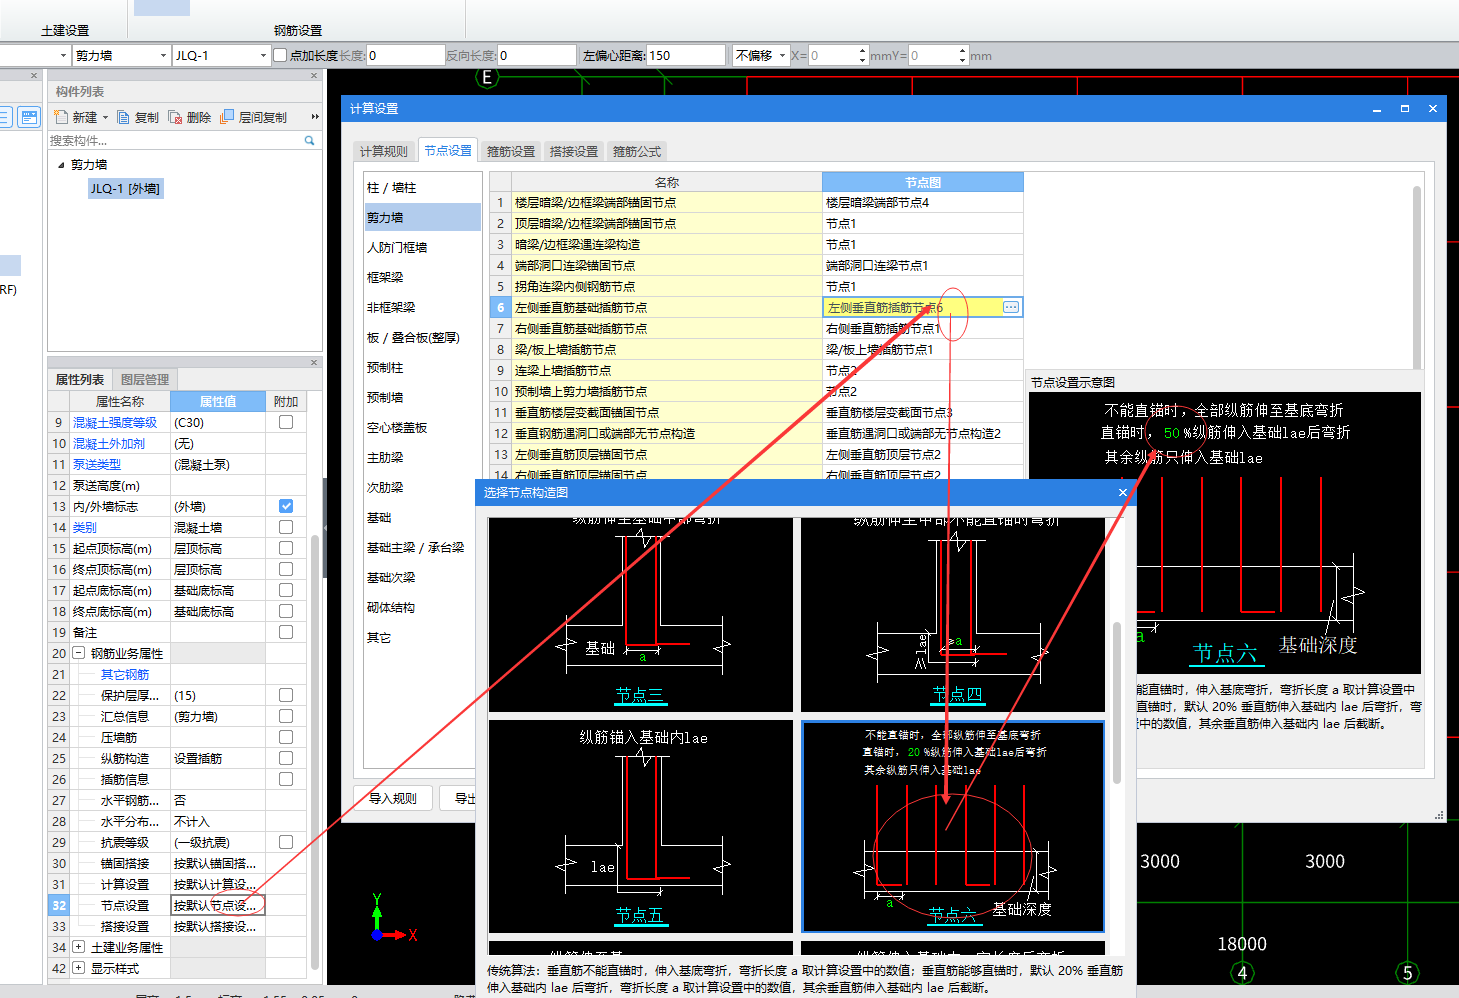The image size is (1459, 998).
Task: Select the 属性列表 tab
Action: [80, 380]
